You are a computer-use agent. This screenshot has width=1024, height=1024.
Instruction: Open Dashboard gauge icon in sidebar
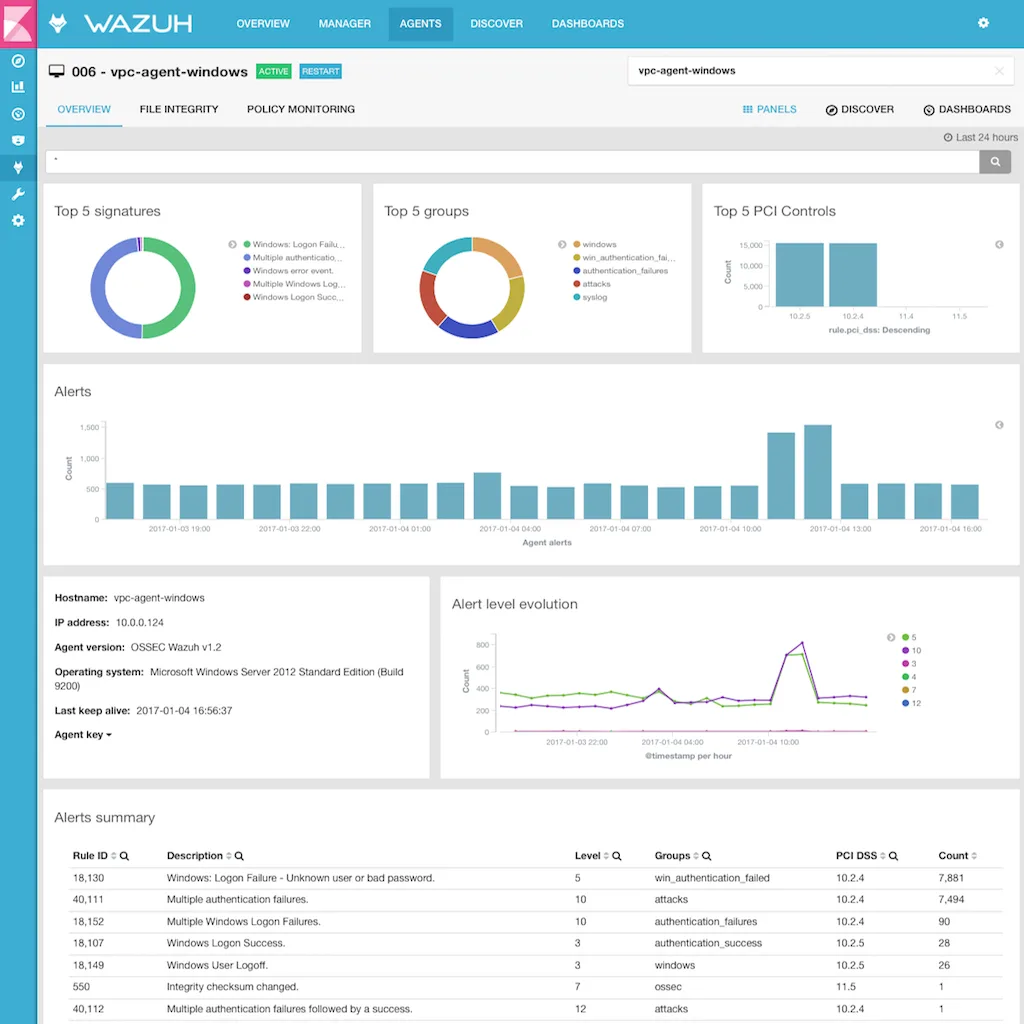pos(18,114)
